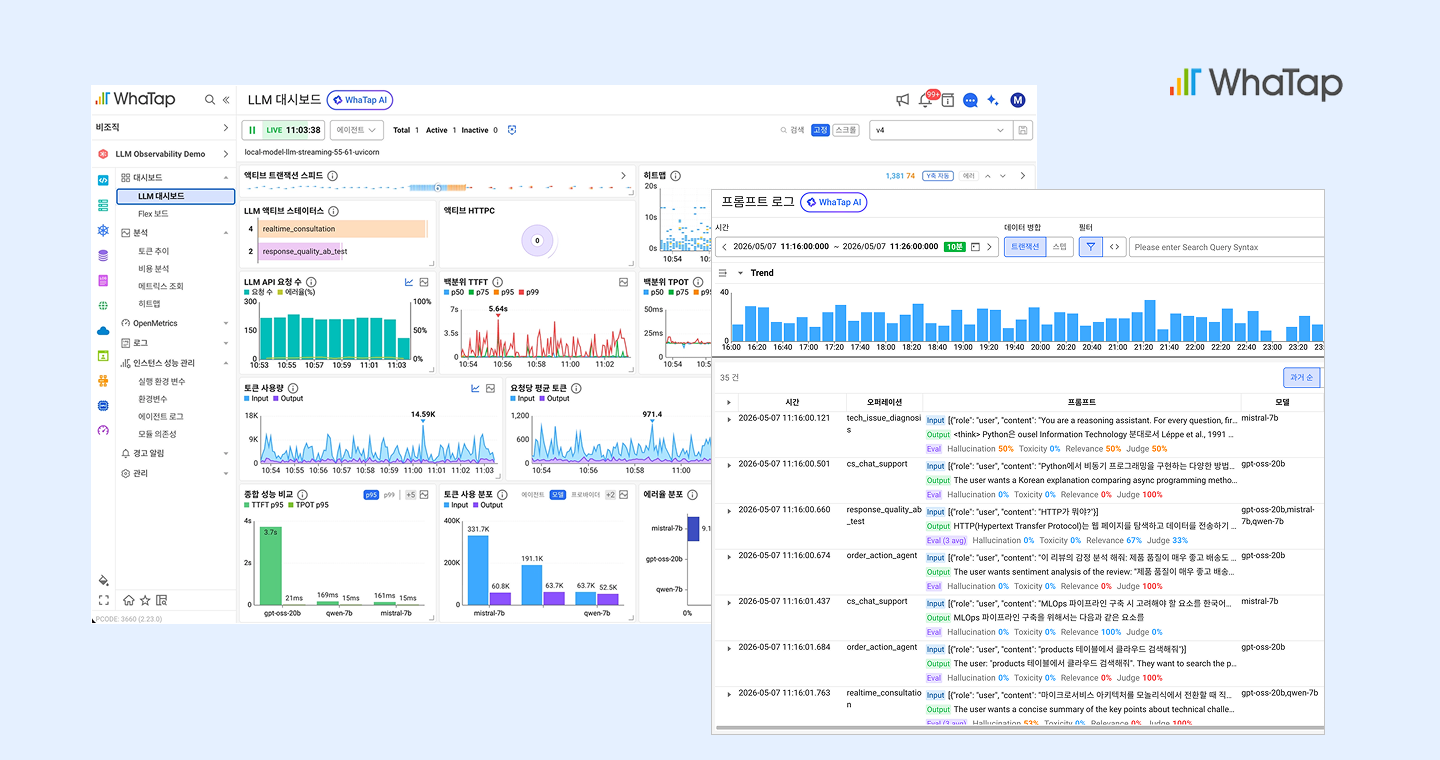Screen dimensions: 1440x760
Task: Click WhaTap AI button beside LLM 대시보드
Action: [360, 100]
